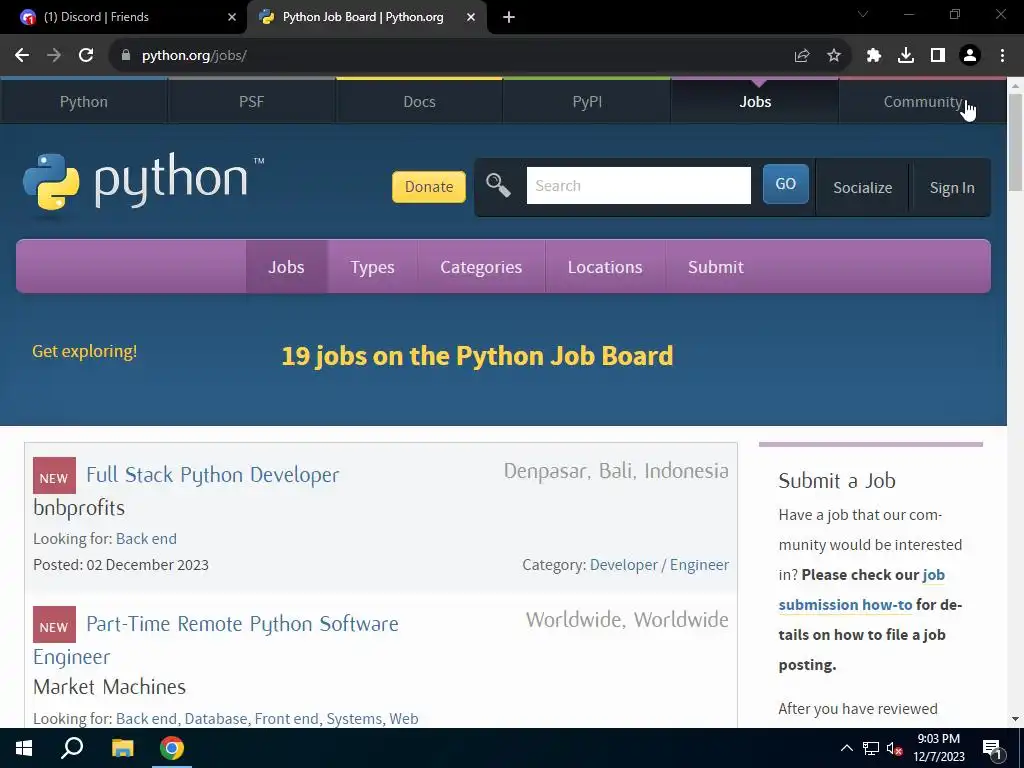Open Chrome from the taskbar
Screen dimensions: 1024x768
coord(172,748)
